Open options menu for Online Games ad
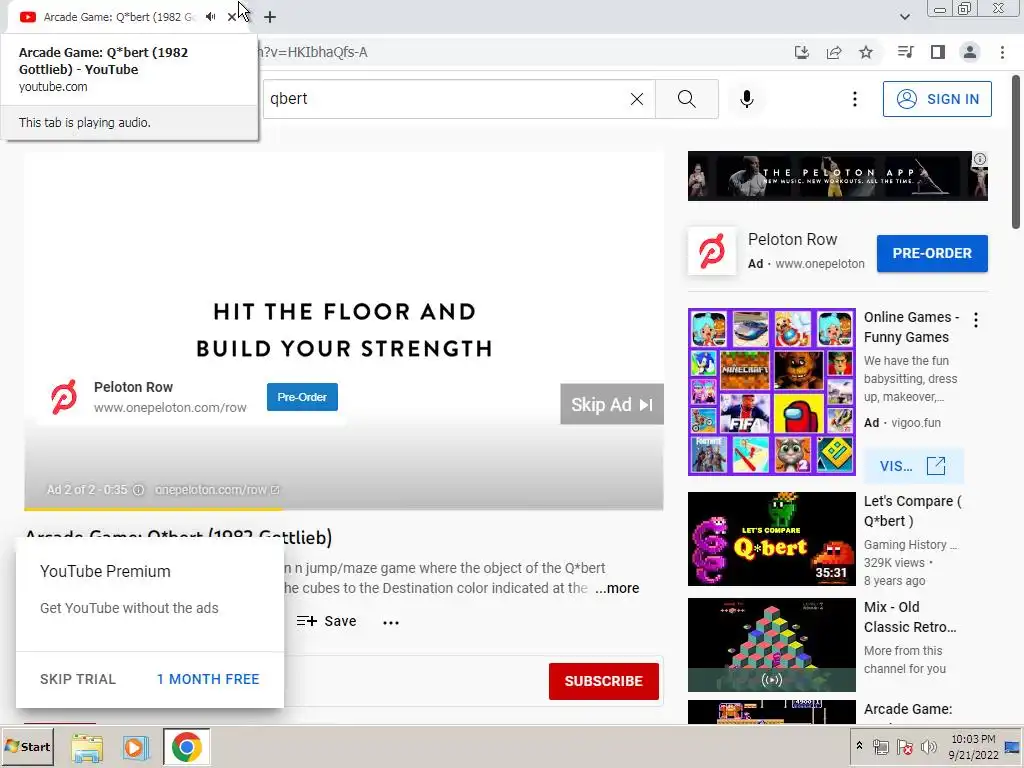Image resolution: width=1024 pixels, height=768 pixels. pos(976,320)
